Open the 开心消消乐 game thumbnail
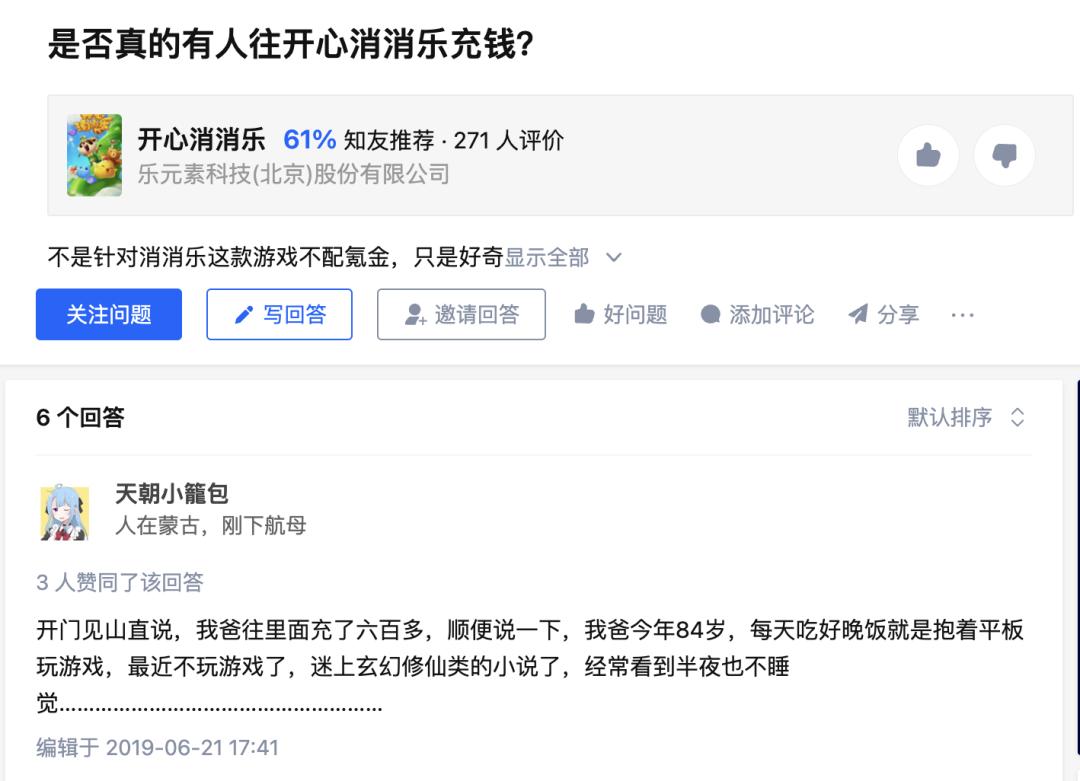This screenshot has width=1080, height=781. pyautogui.click(x=94, y=155)
